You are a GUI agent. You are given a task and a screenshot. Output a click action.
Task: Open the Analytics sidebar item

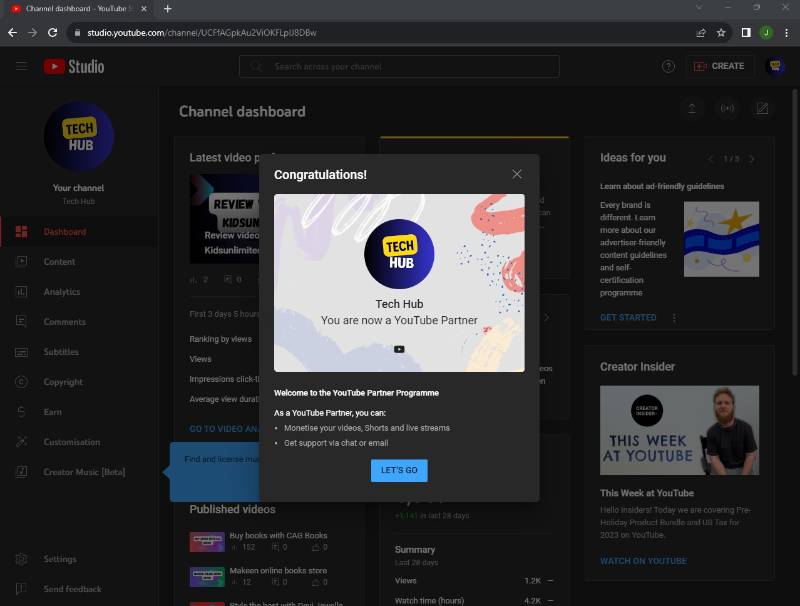point(79,292)
